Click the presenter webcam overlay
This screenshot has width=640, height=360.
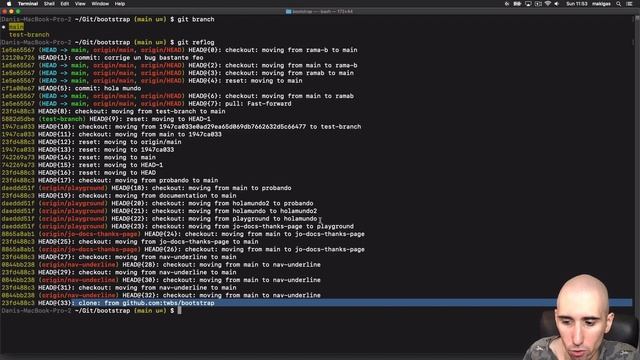tap(582, 317)
